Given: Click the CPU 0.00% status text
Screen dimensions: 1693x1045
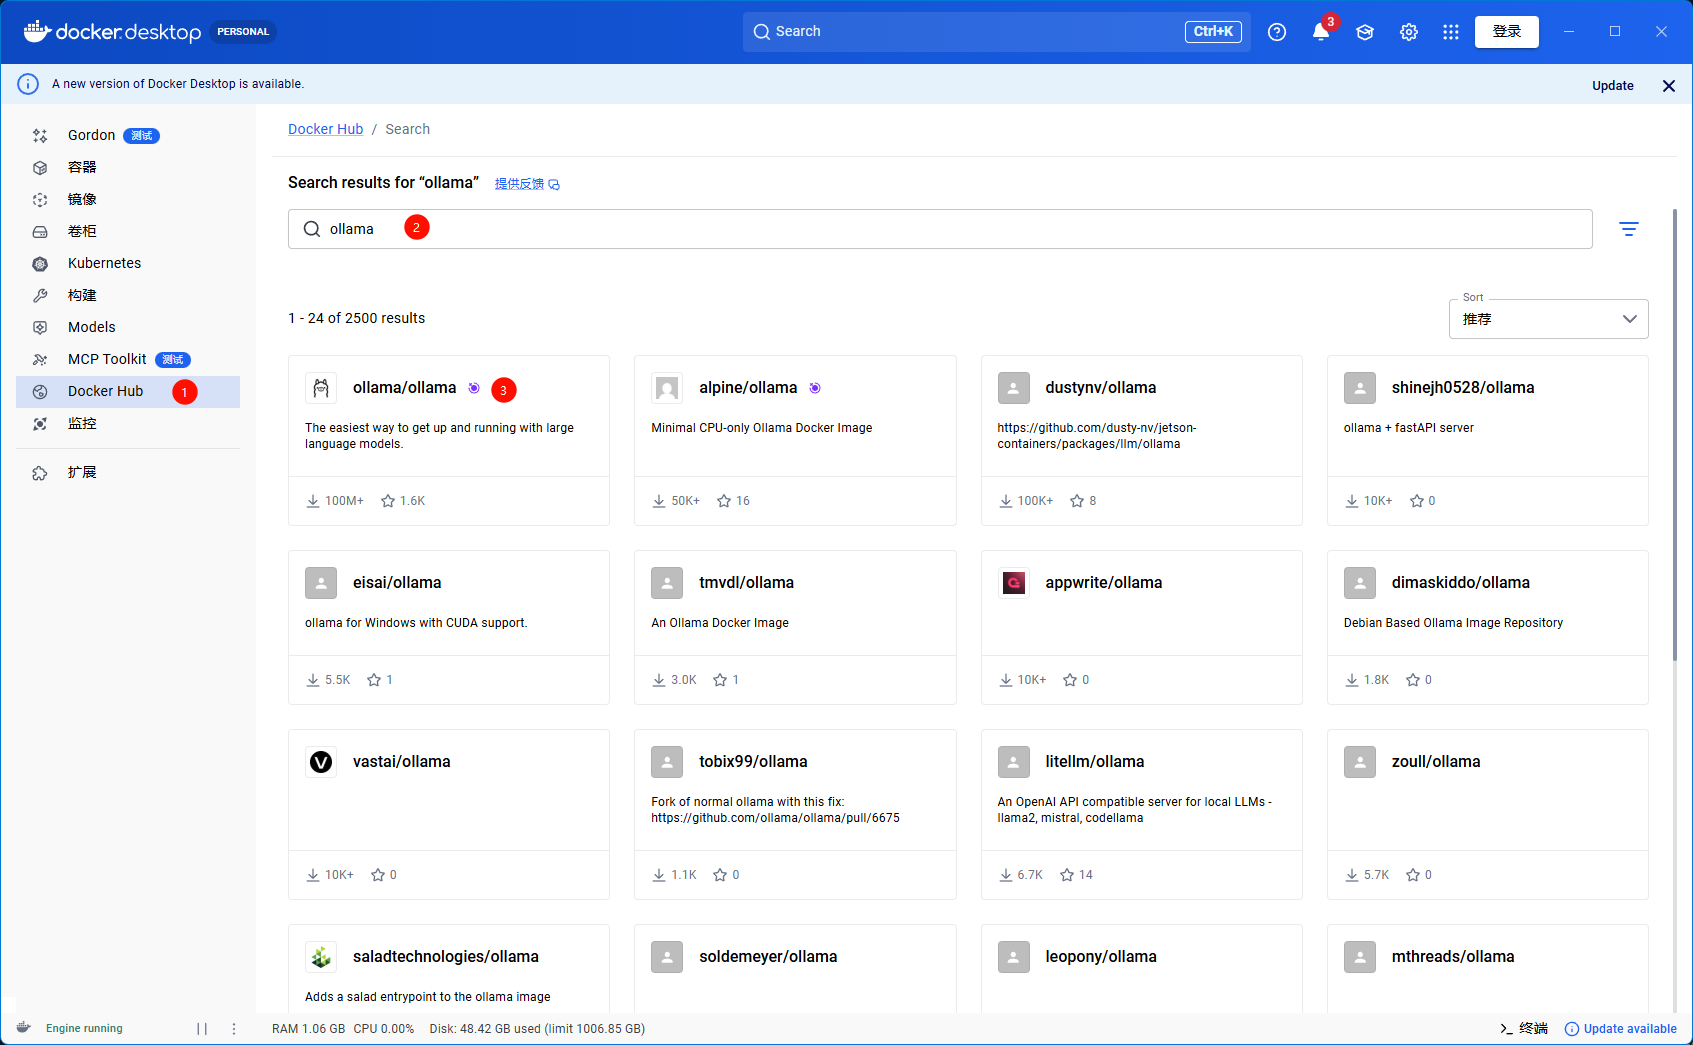Looking at the screenshot, I should tap(384, 1029).
